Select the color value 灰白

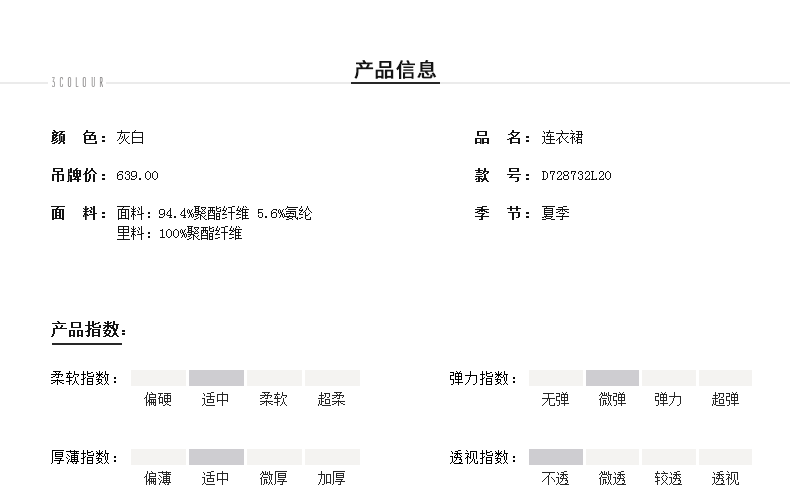click(131, 138)
